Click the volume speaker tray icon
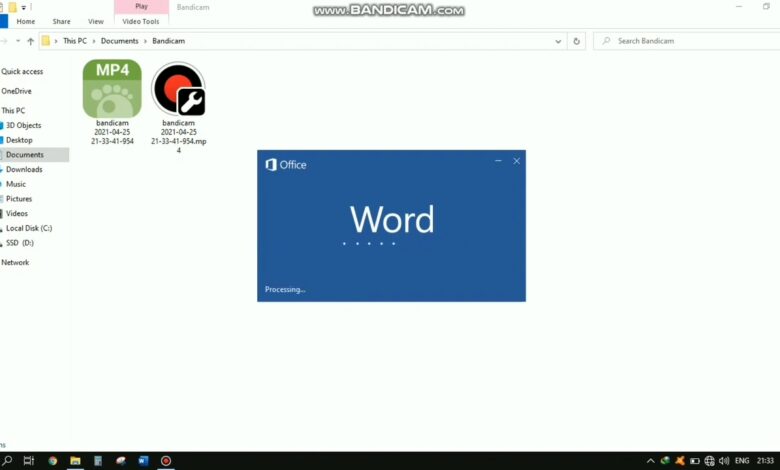This screenshot has height=470, width=780. tap(724, 461)
